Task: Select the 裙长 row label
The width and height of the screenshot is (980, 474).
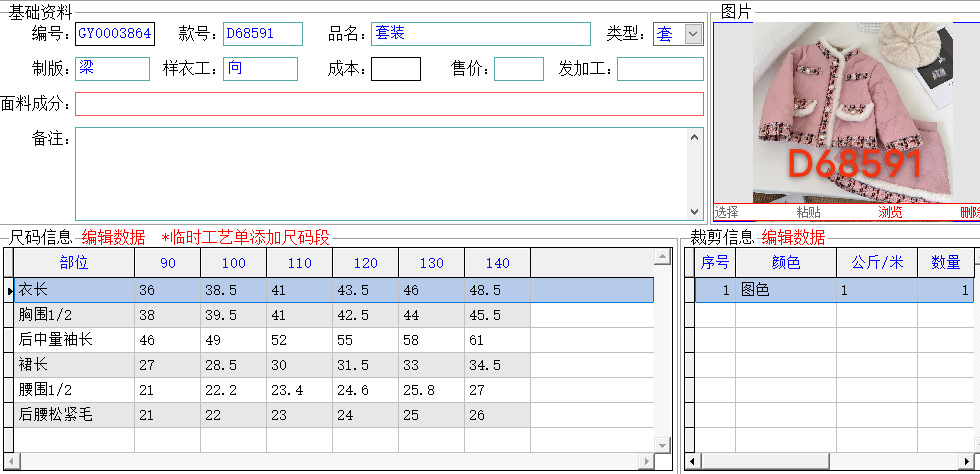Action: [x=74, y=365]
